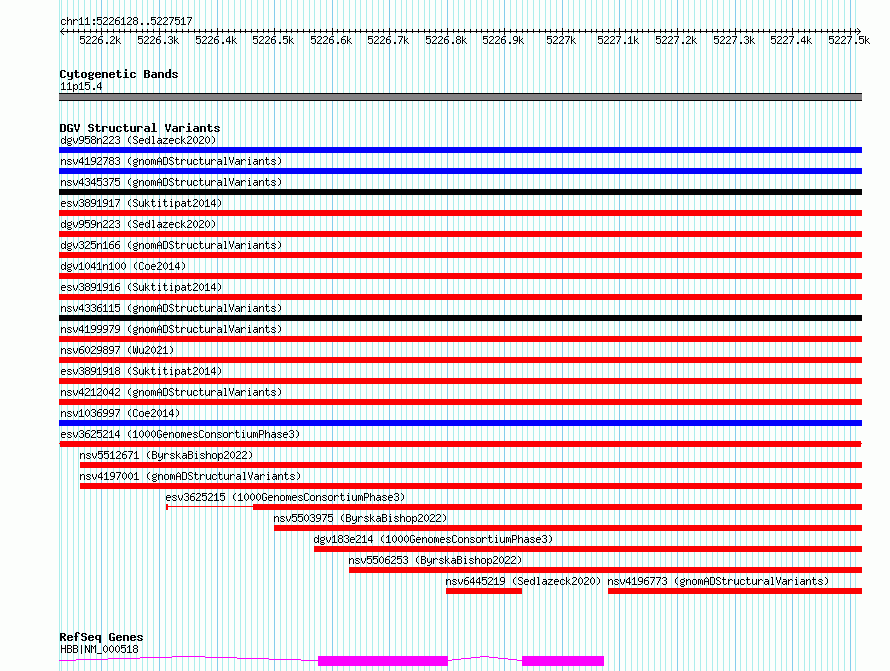Screen dimensions: 890x671
Task: Click the red bar under dgv183e214
Action: (x=588, y=549)
